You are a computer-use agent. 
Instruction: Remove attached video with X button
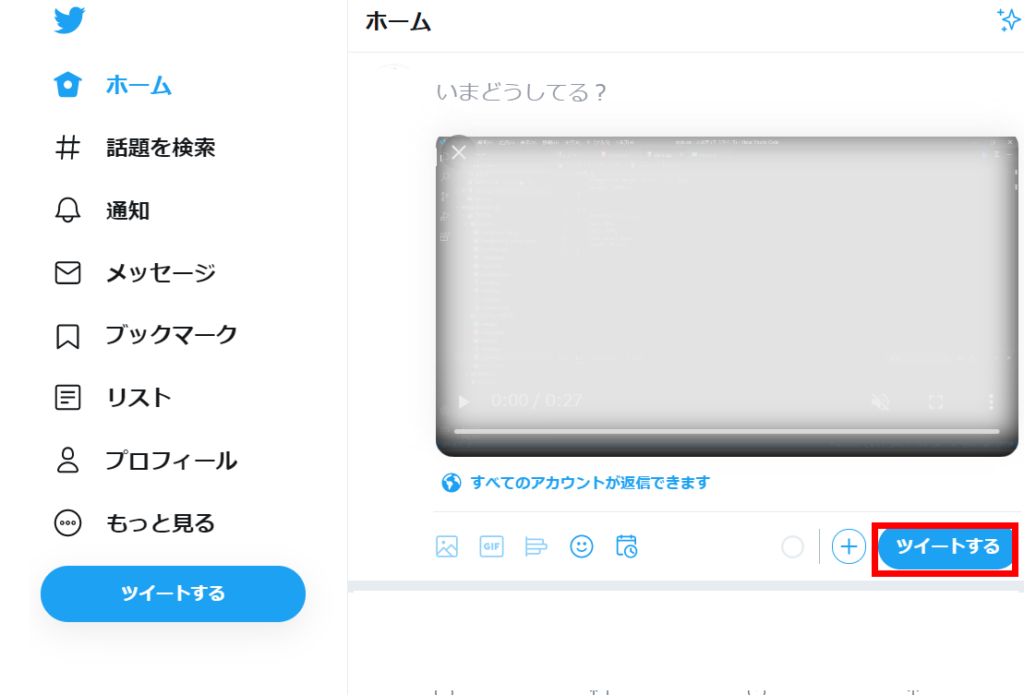[x=459, y=152]
